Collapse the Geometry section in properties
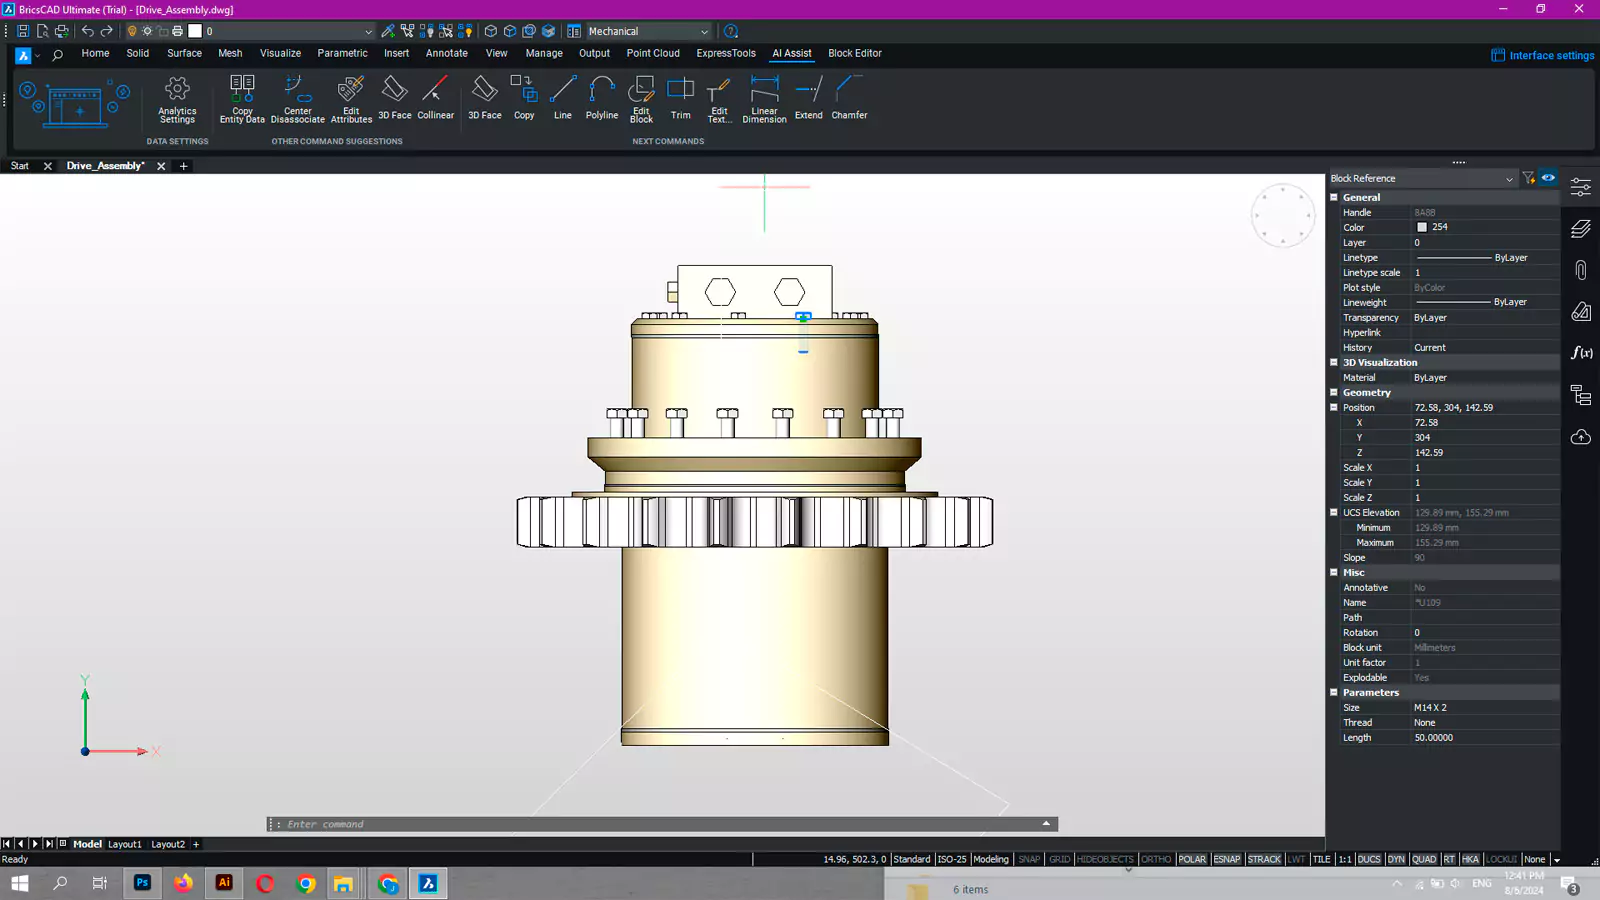The image size is (1600, 900). (x=1334, y=393)
